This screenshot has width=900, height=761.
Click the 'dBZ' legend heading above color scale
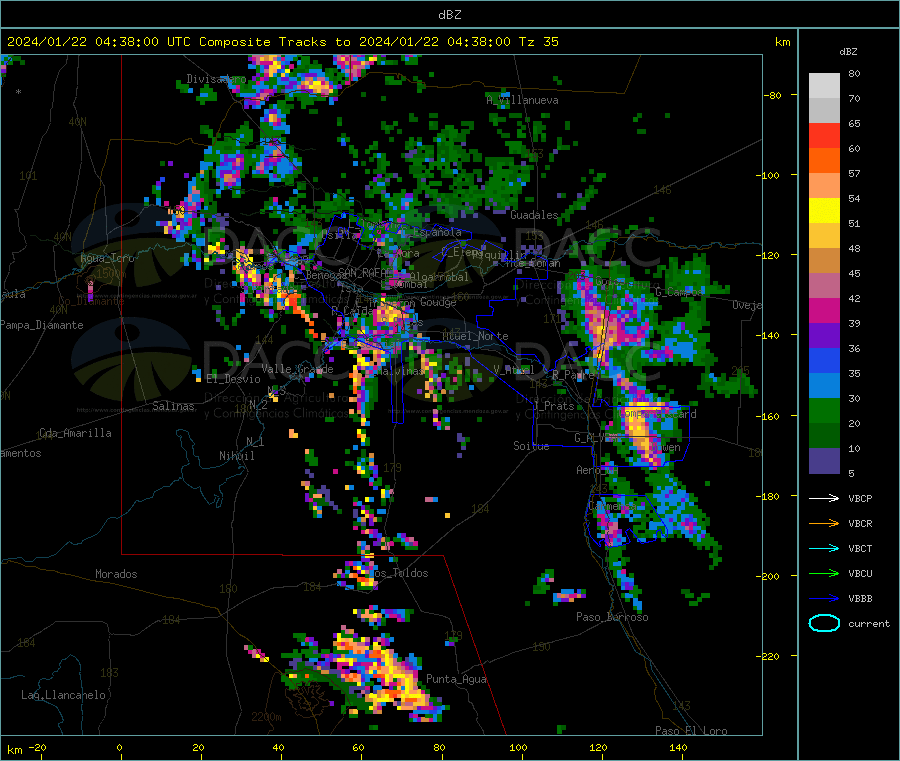(848, 52)
